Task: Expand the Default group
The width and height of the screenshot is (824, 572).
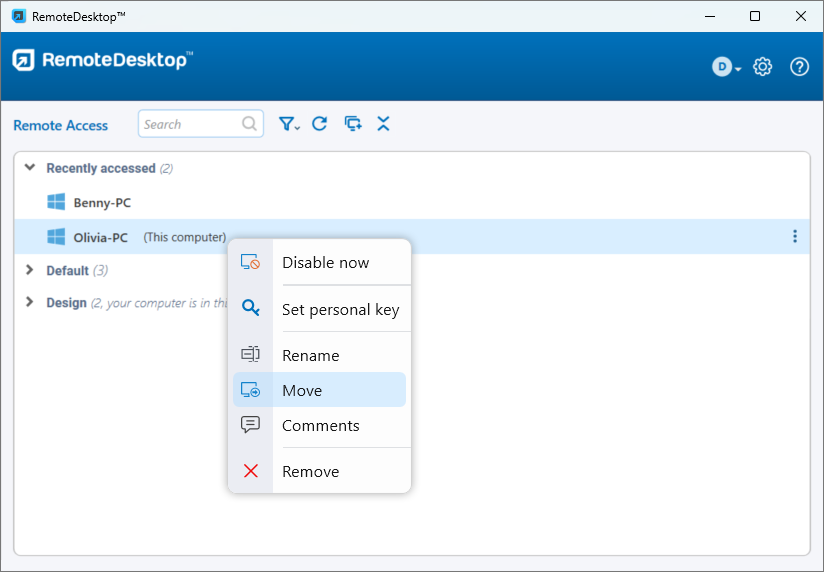Action: coord(30,270)
